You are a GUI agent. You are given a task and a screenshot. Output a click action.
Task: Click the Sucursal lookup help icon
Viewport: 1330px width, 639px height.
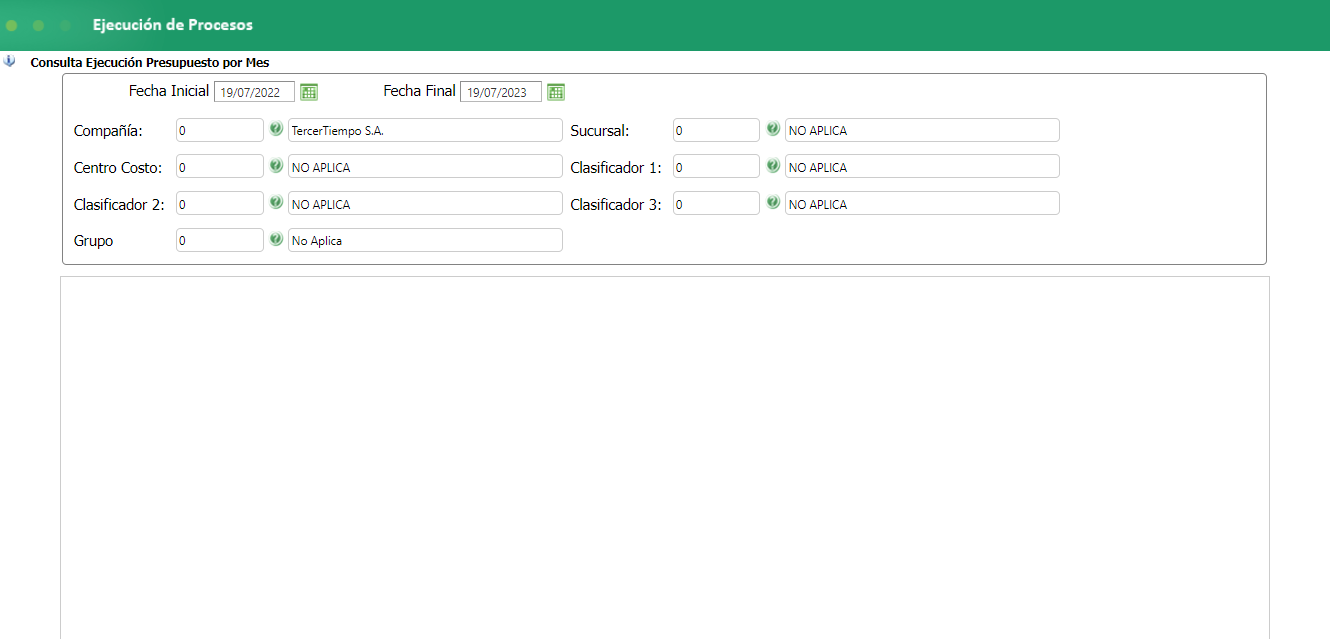point(773,129)
